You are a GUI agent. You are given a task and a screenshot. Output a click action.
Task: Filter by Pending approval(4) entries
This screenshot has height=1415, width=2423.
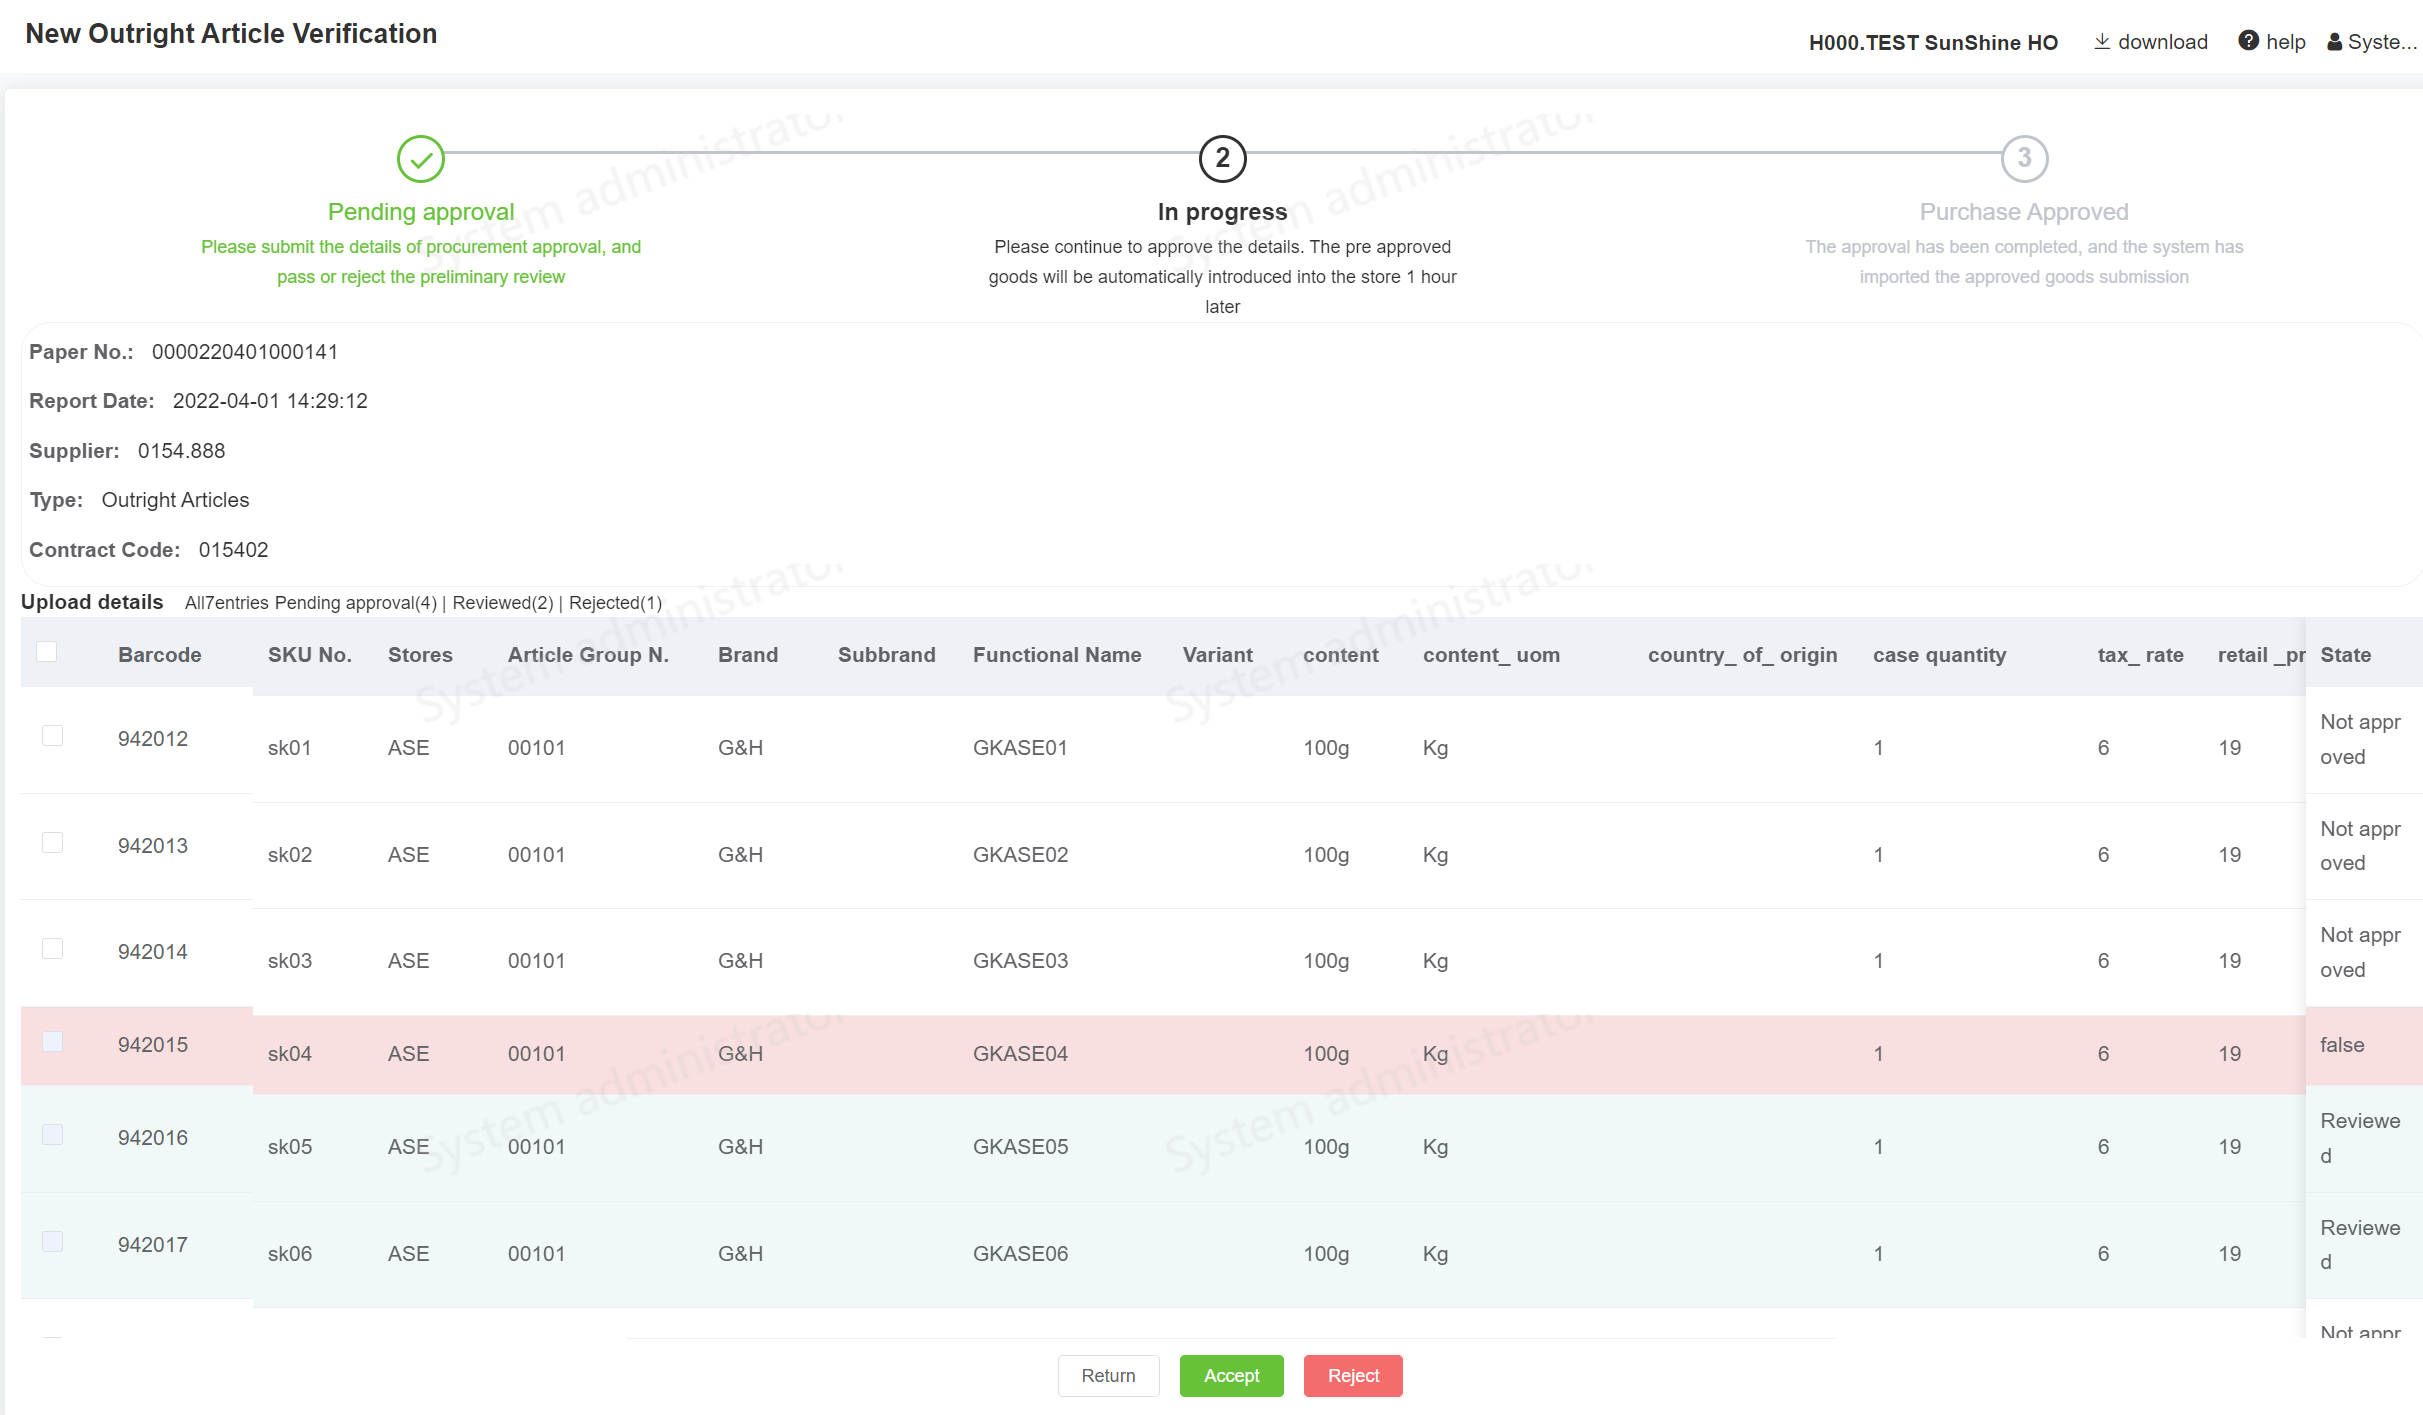click(x=355, y=603)
